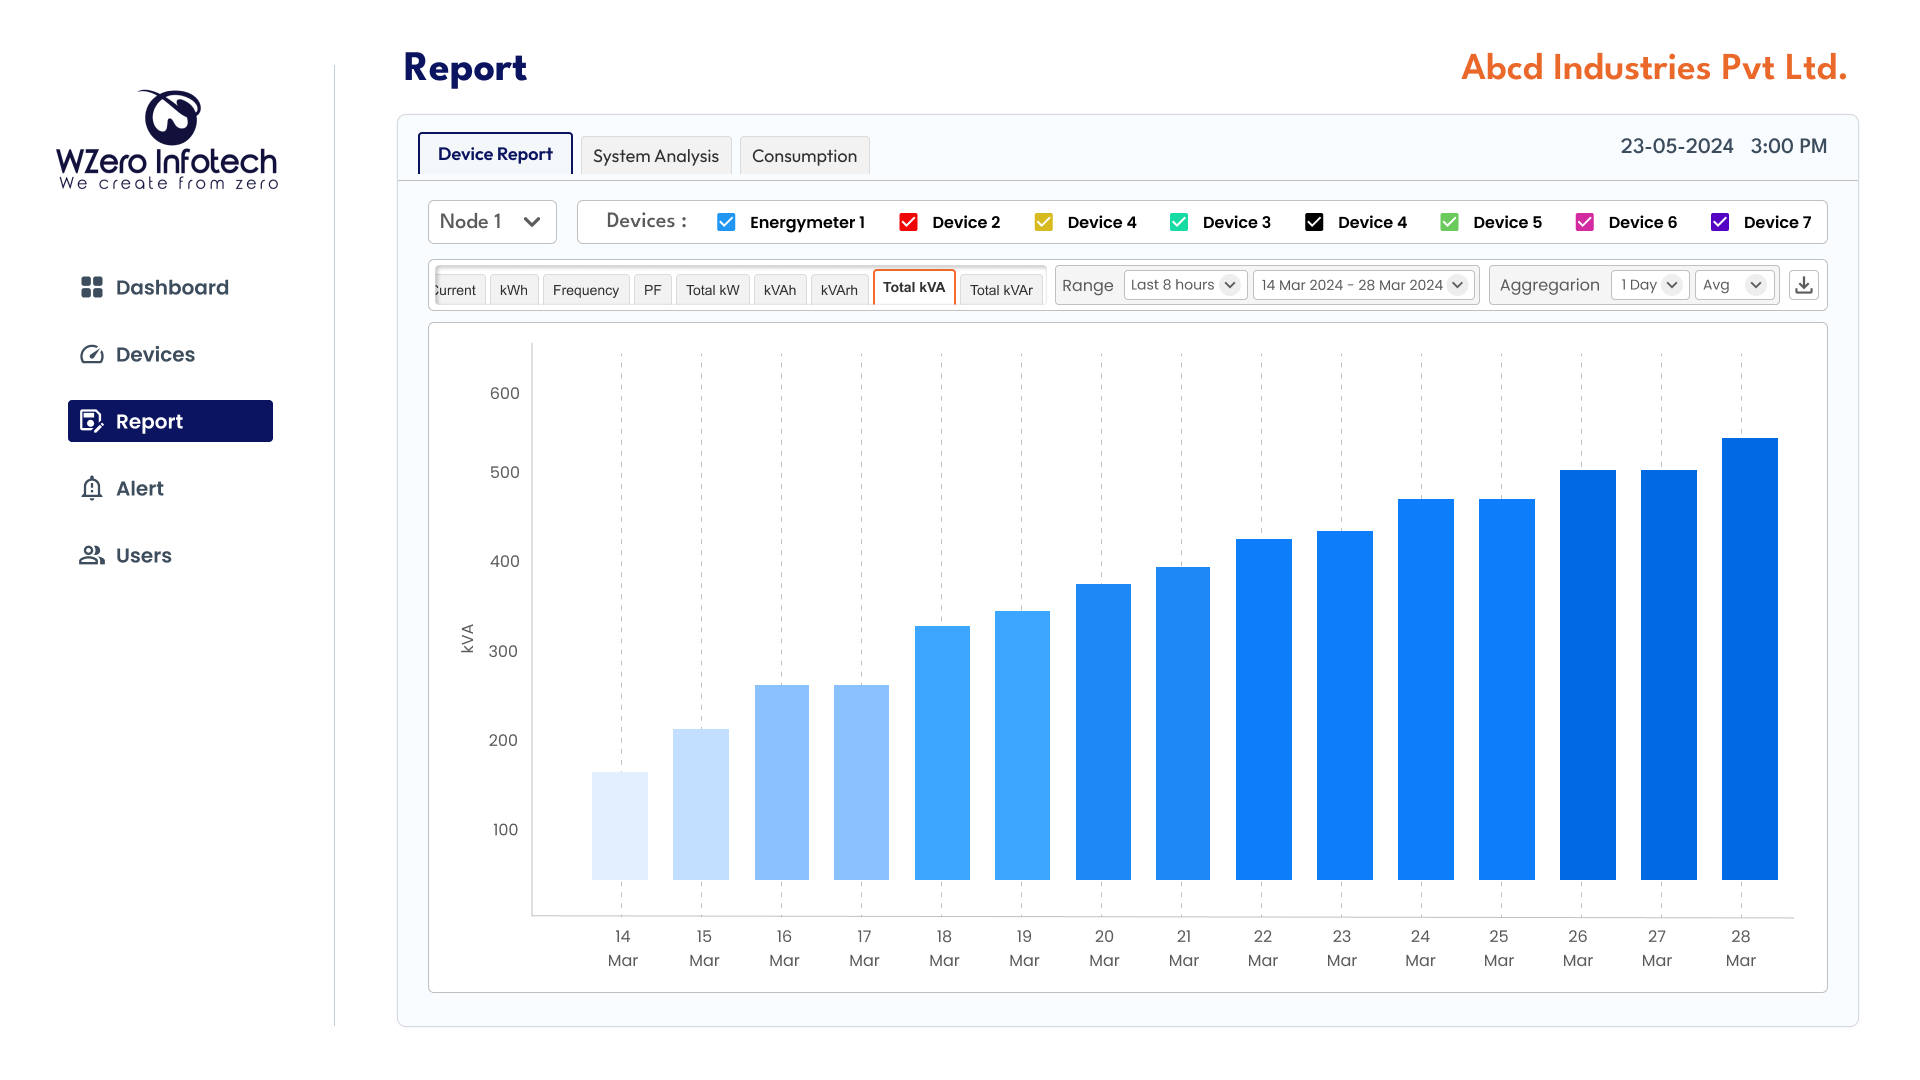Toggle the black Device 4 checkbox
Viewport: 1920px width, 1080px height.
(x=1314, y=222)
